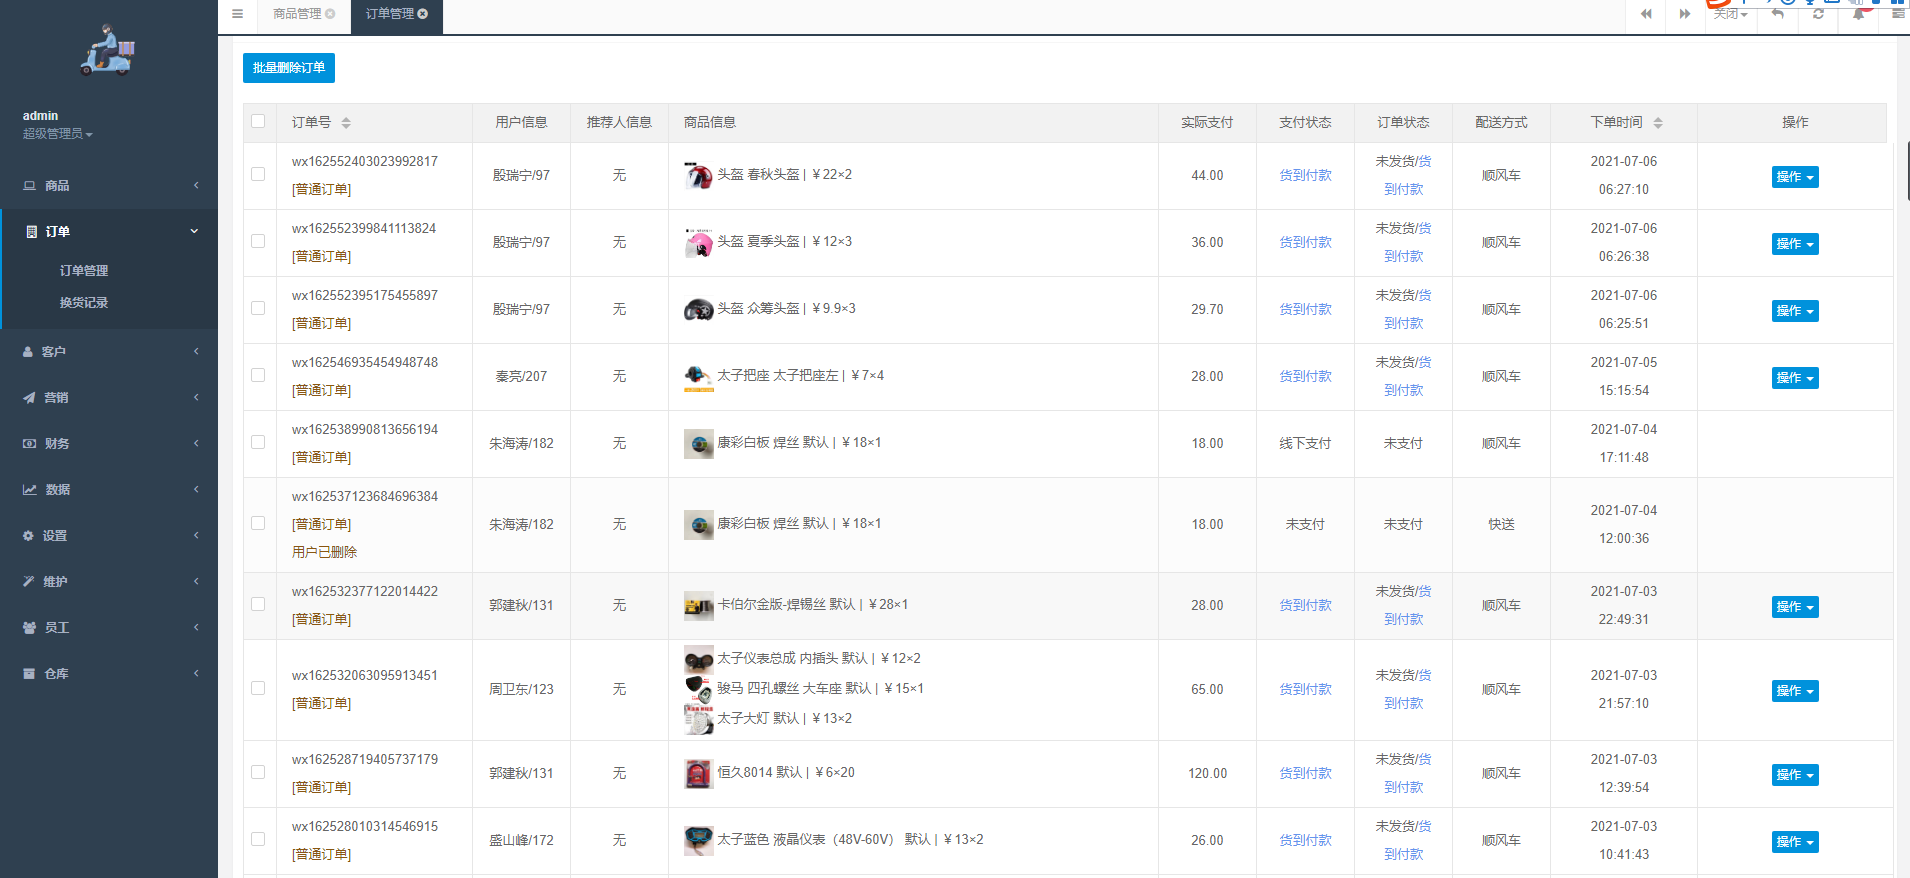1910x878 pixels.
Task: Open the 超级管理员 user dropdown
Action: point(58,134)
